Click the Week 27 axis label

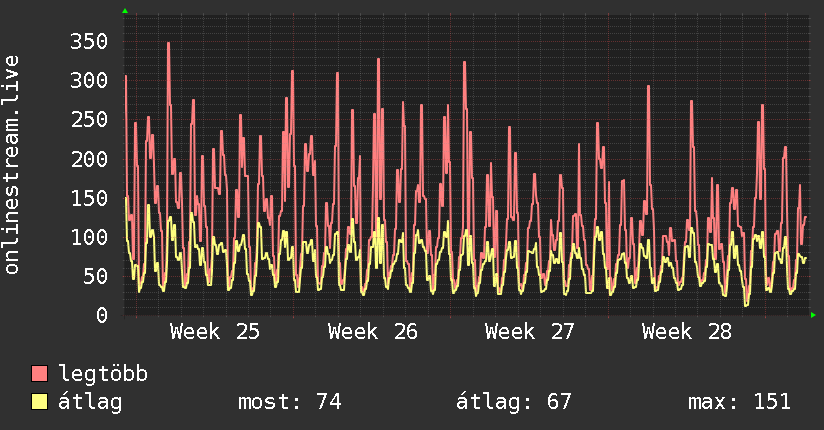[x=530, y=332]
